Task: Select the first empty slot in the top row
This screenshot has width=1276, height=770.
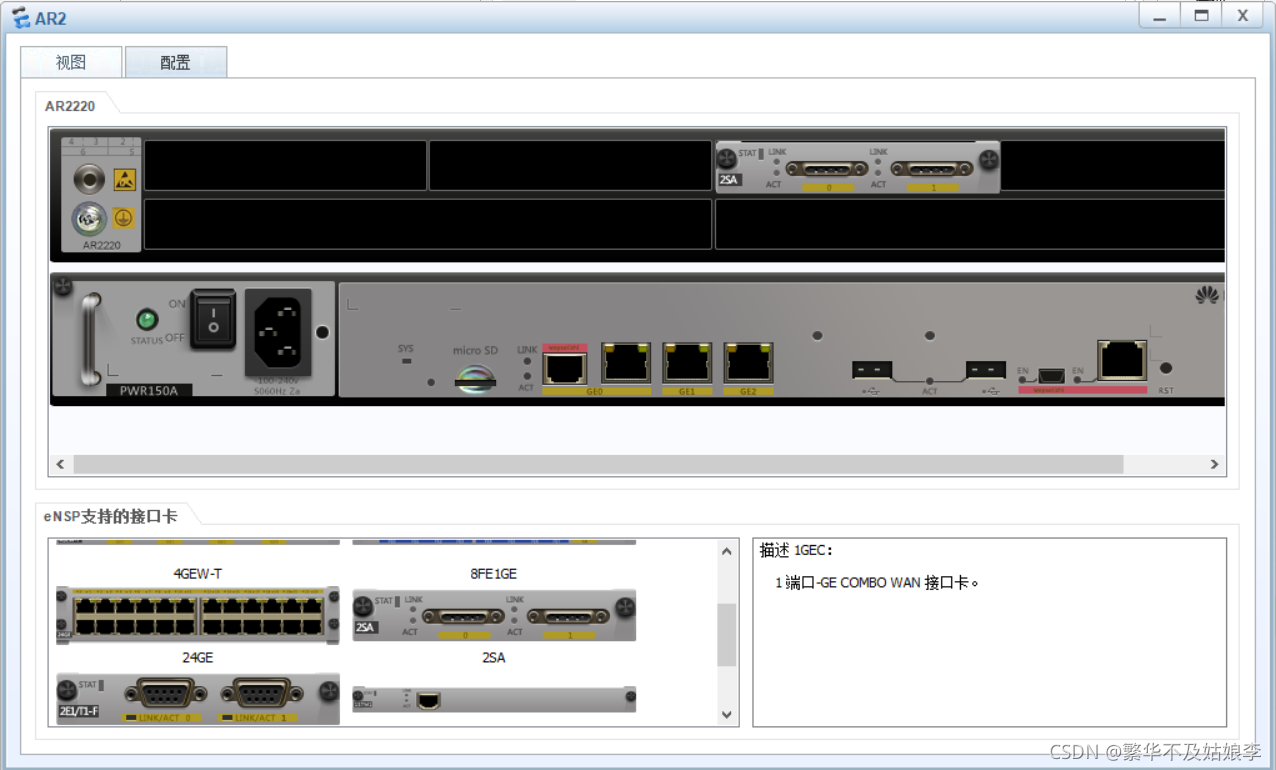Action: [x=286, y=166]
